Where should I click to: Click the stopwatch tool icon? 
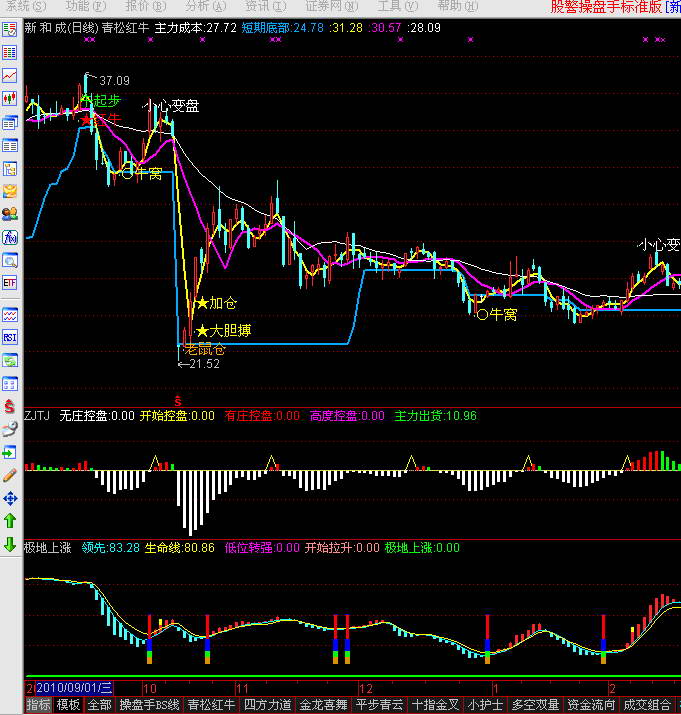[x=10, y=430]
